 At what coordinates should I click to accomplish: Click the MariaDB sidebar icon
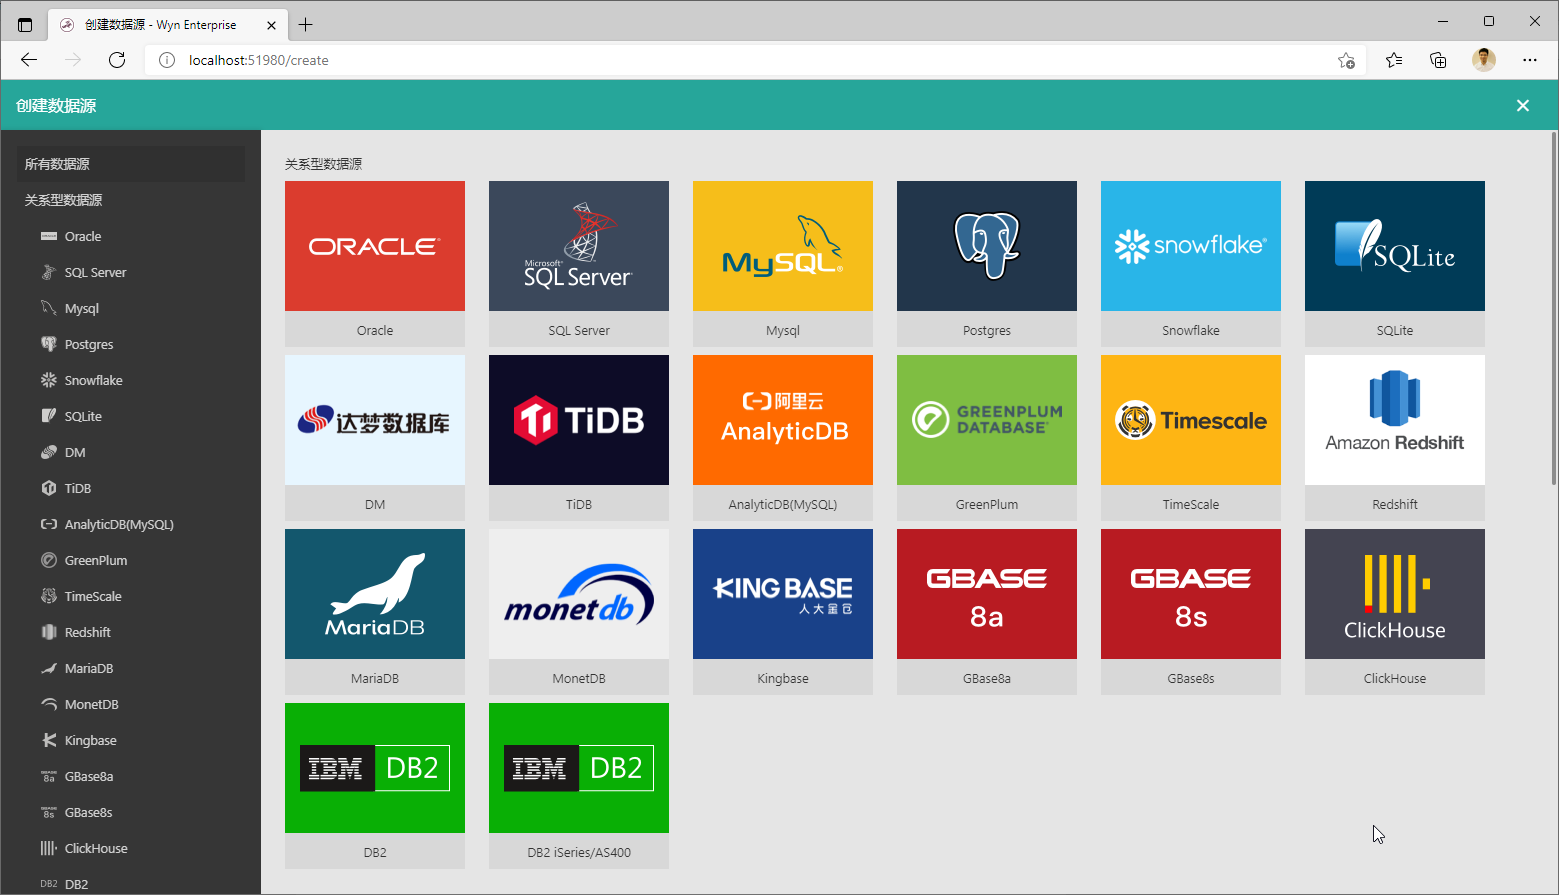(49, 668)
